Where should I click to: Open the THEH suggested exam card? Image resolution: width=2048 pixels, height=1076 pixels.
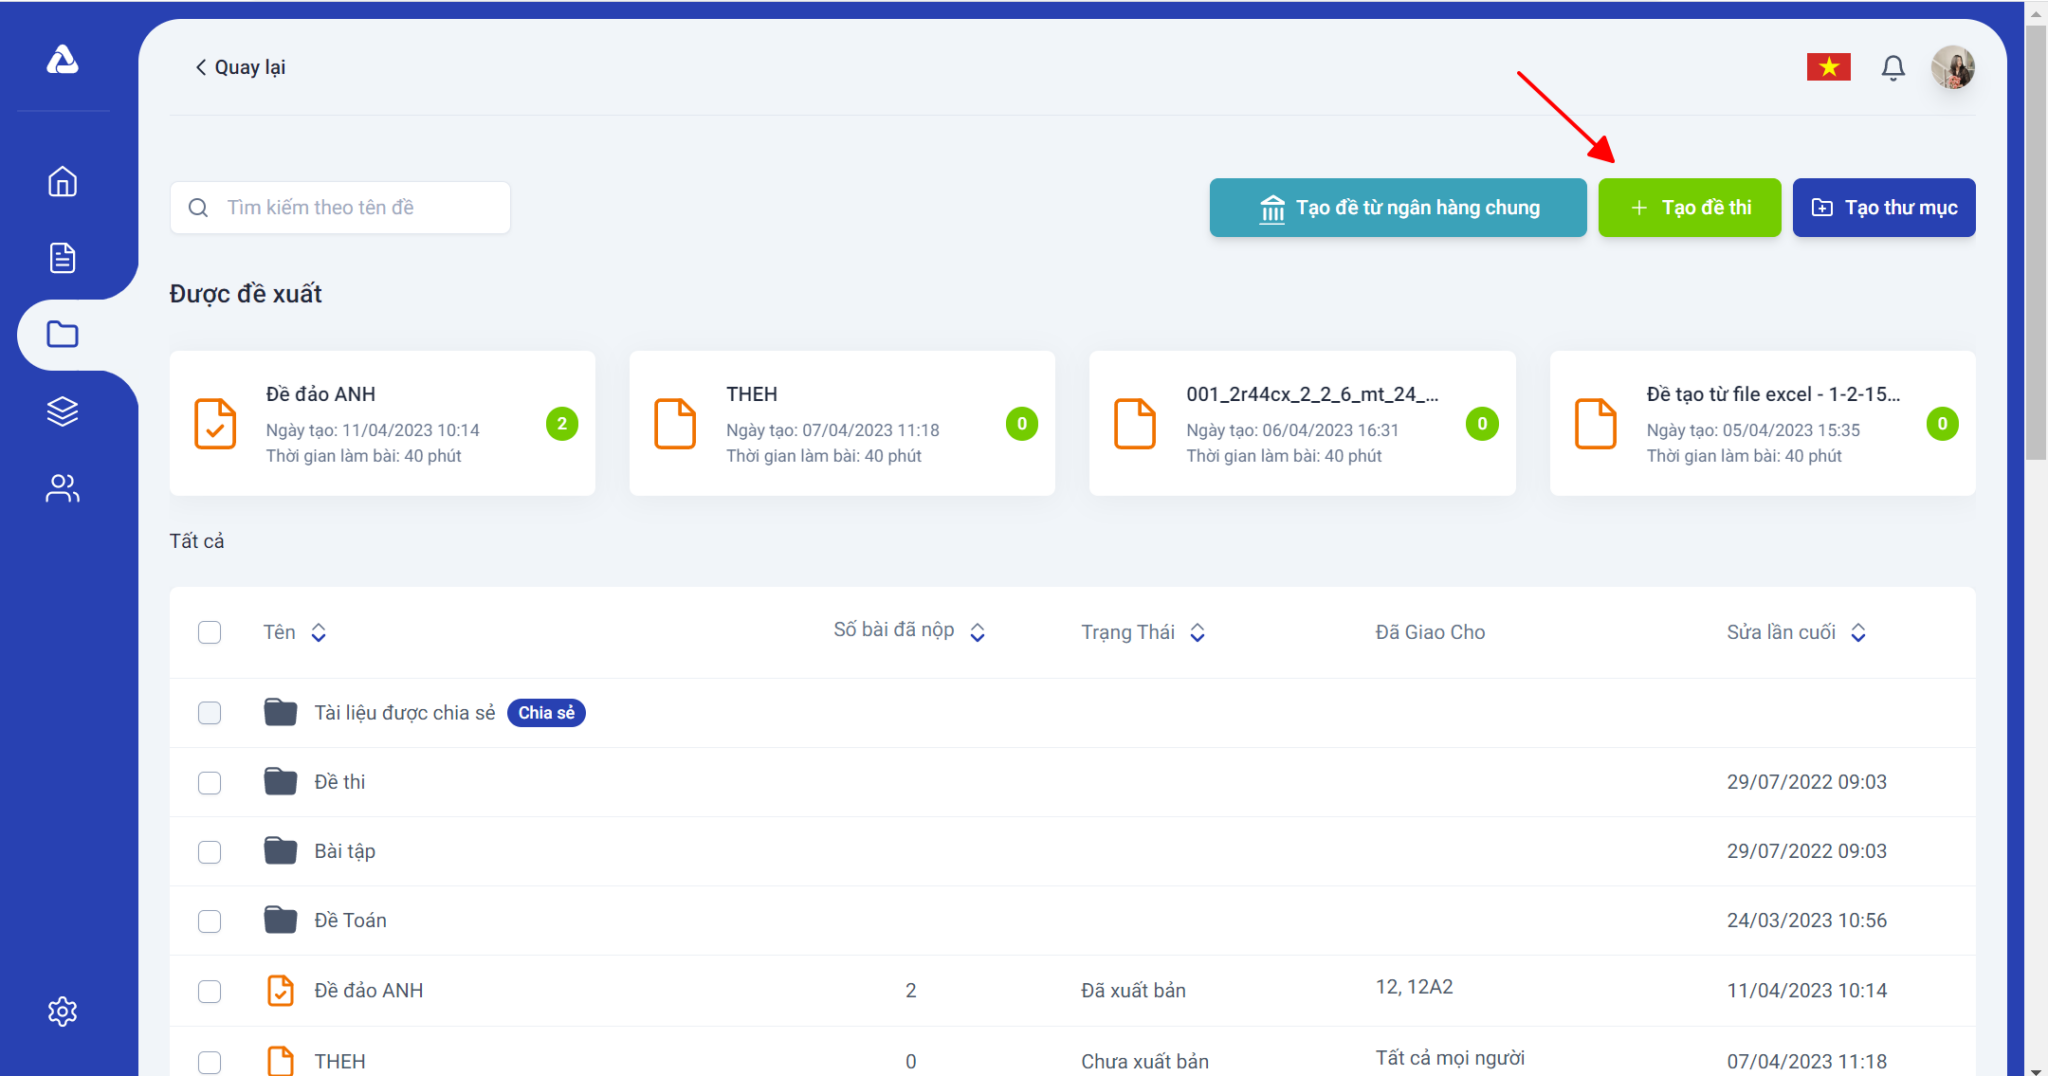[841, 423]
